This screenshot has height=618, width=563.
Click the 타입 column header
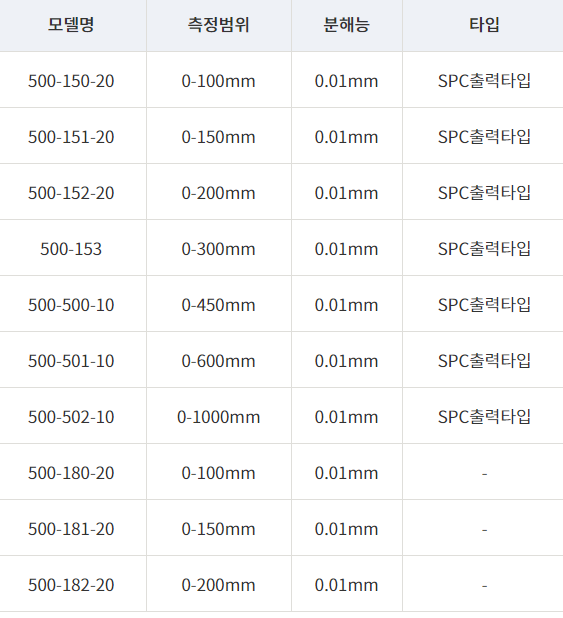pyautogui.click(x=483, y=25)
